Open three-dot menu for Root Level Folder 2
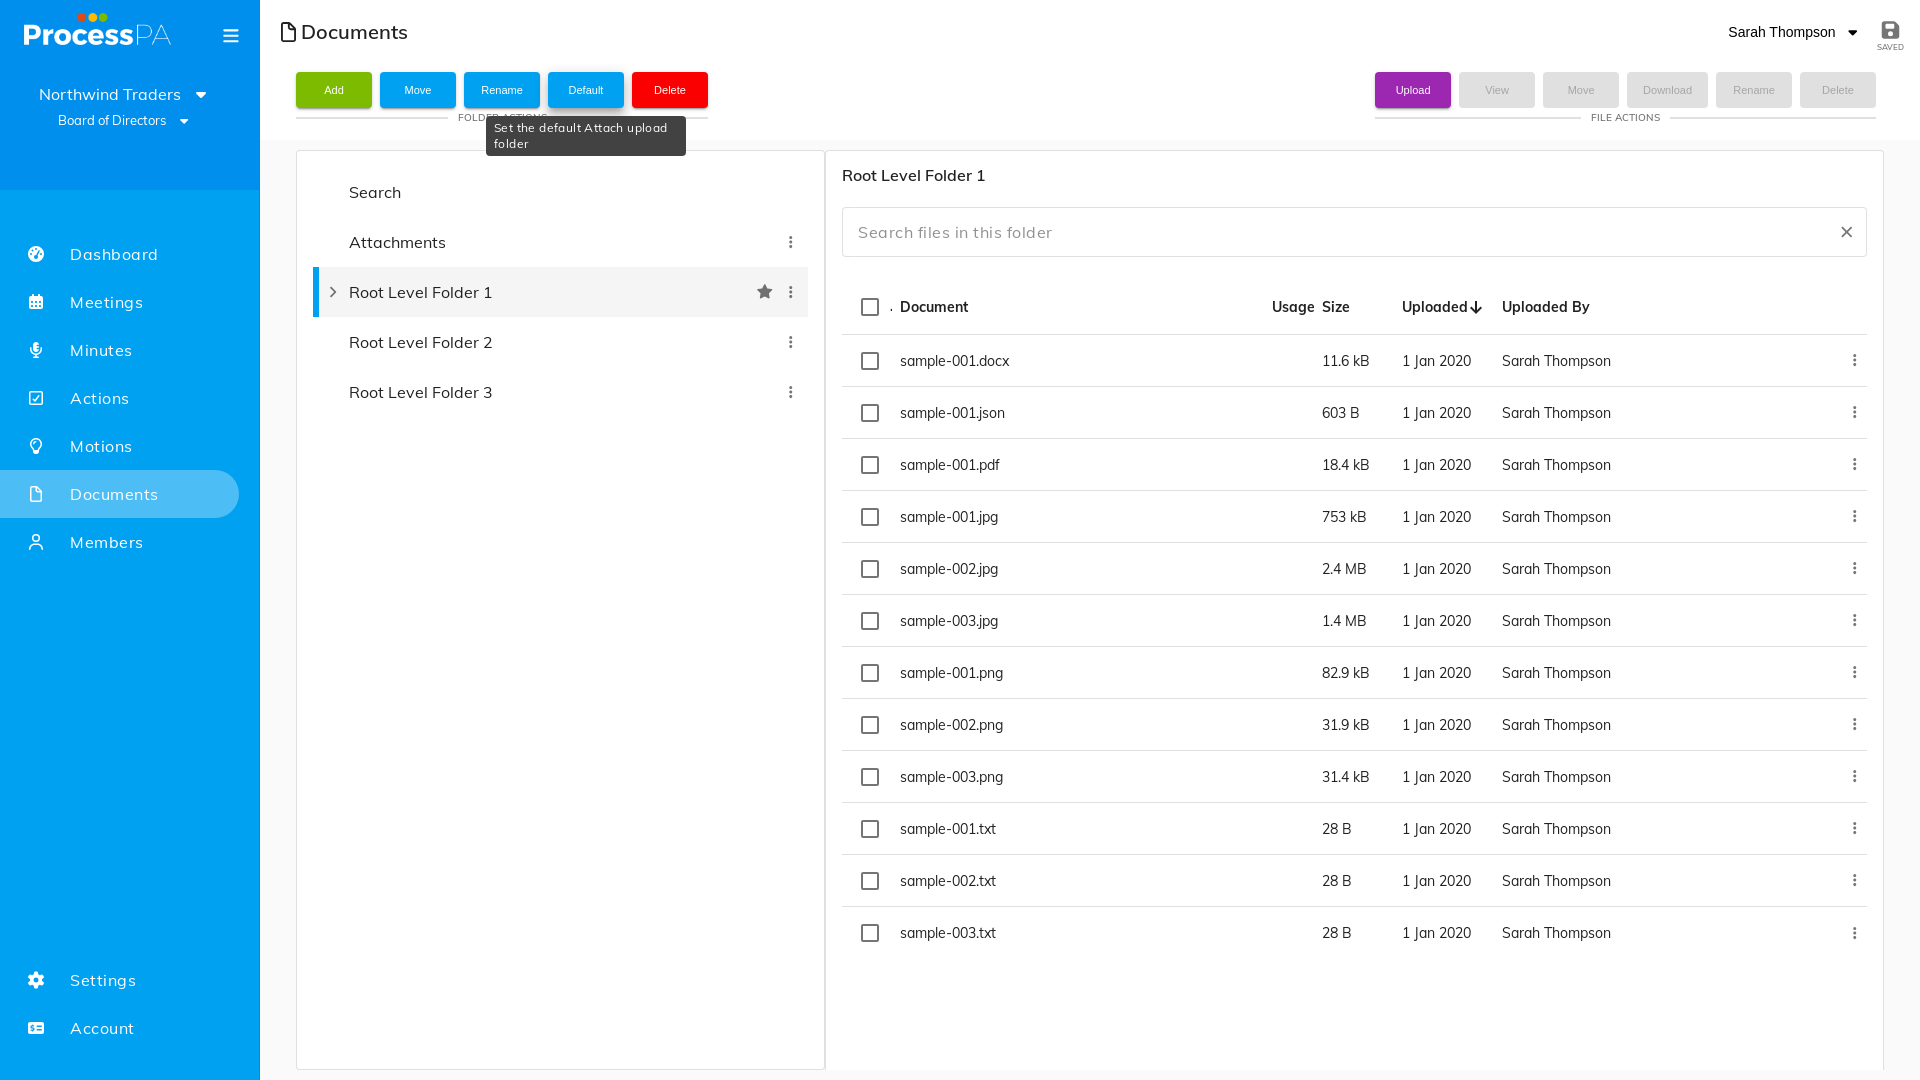Viewport: 1920px width, 1080px height. point(790,342)
